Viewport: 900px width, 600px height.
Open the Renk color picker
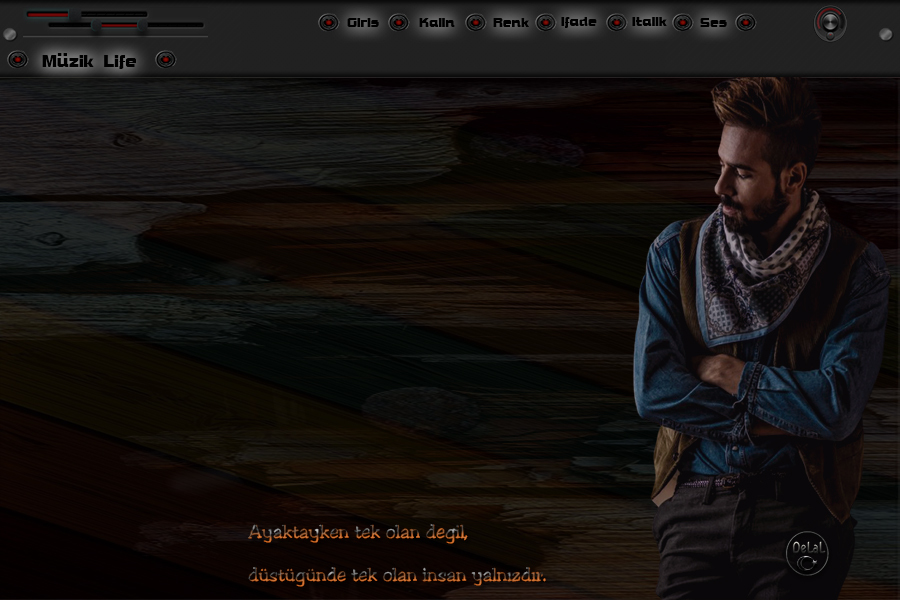click(x=510, y=23)
